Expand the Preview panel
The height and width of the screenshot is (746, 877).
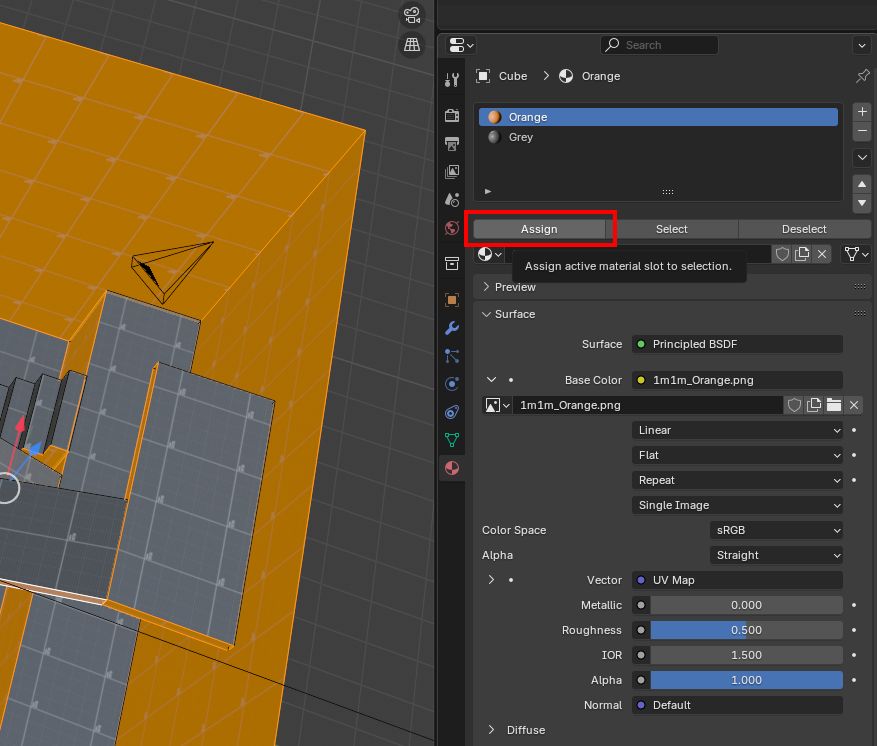point(515,287)
